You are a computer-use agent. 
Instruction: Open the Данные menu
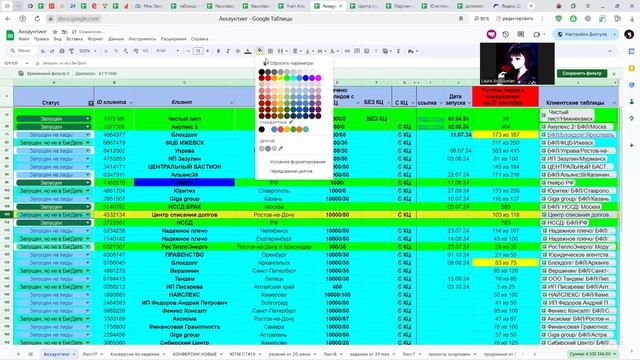click(x=116, y=39)
